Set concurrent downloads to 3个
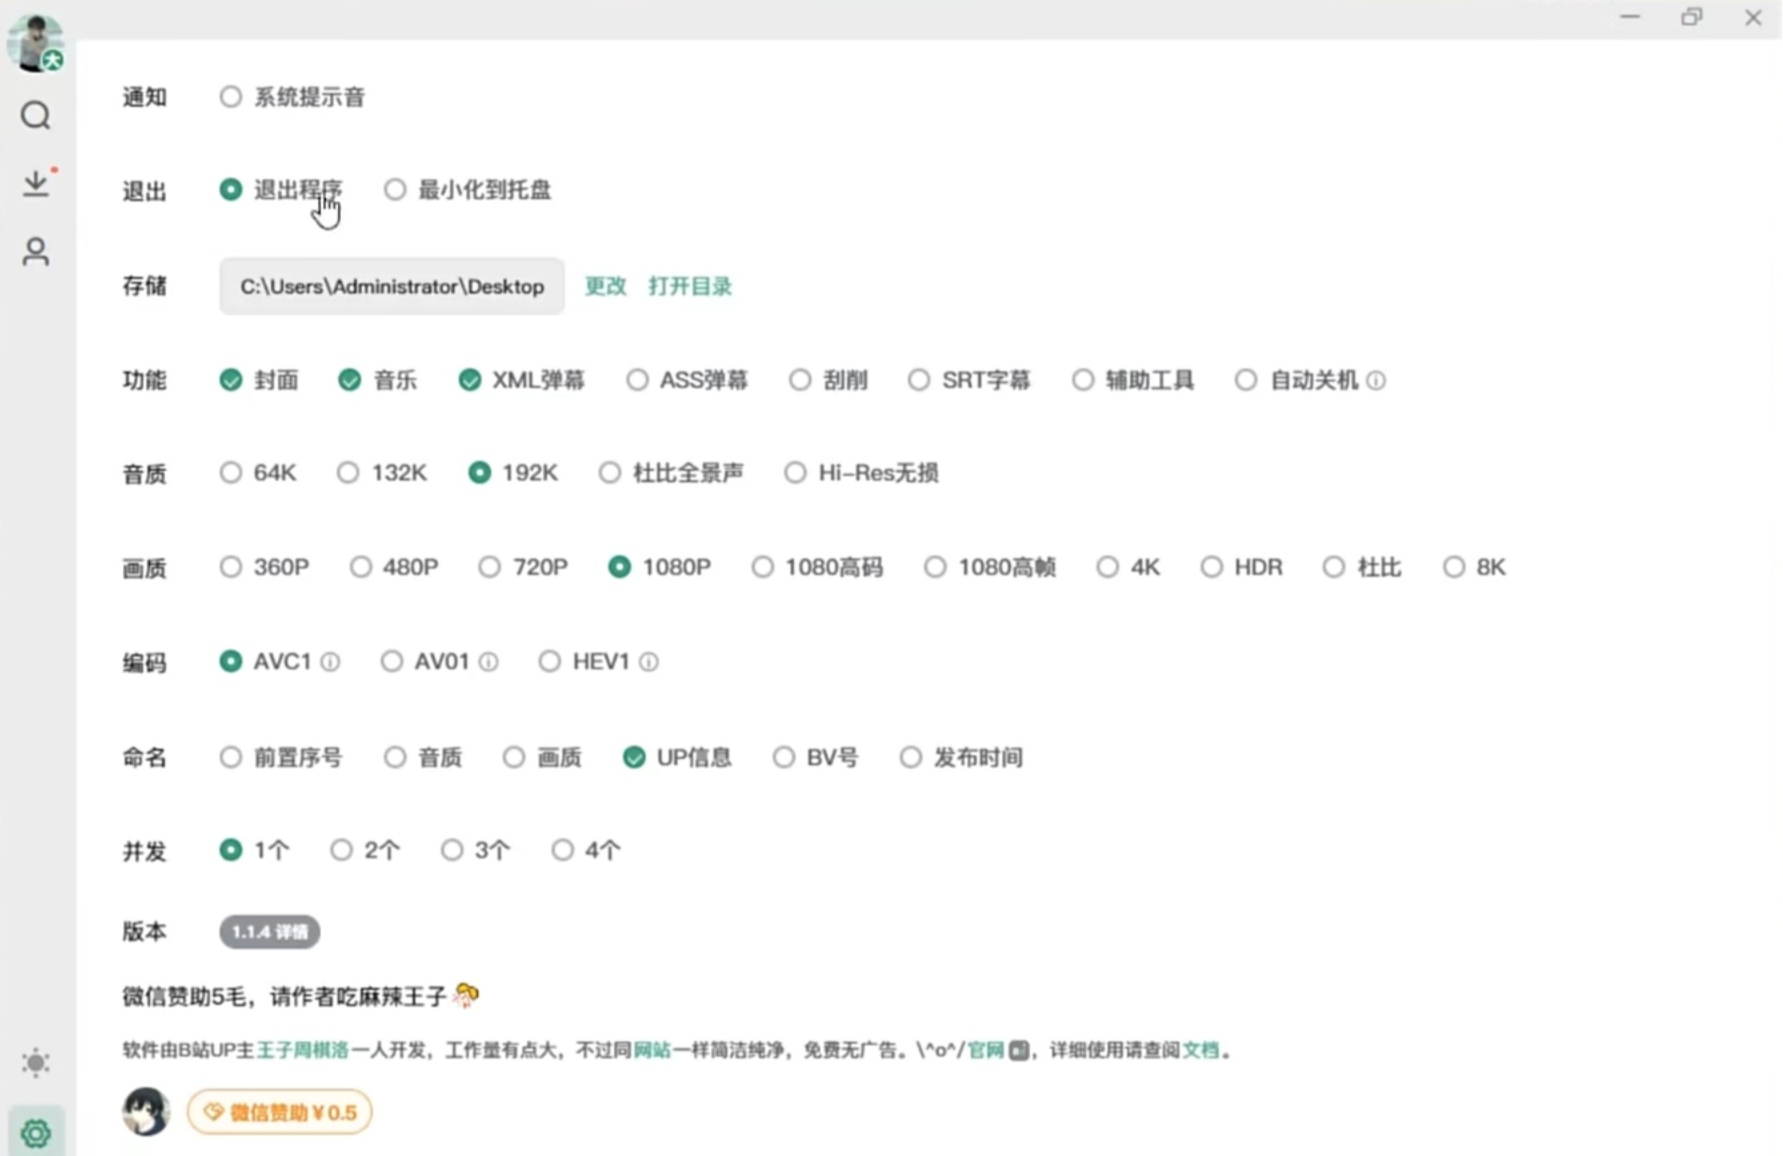The width and height of the screenshot is (1783, 1156). [x=452, y=850]
